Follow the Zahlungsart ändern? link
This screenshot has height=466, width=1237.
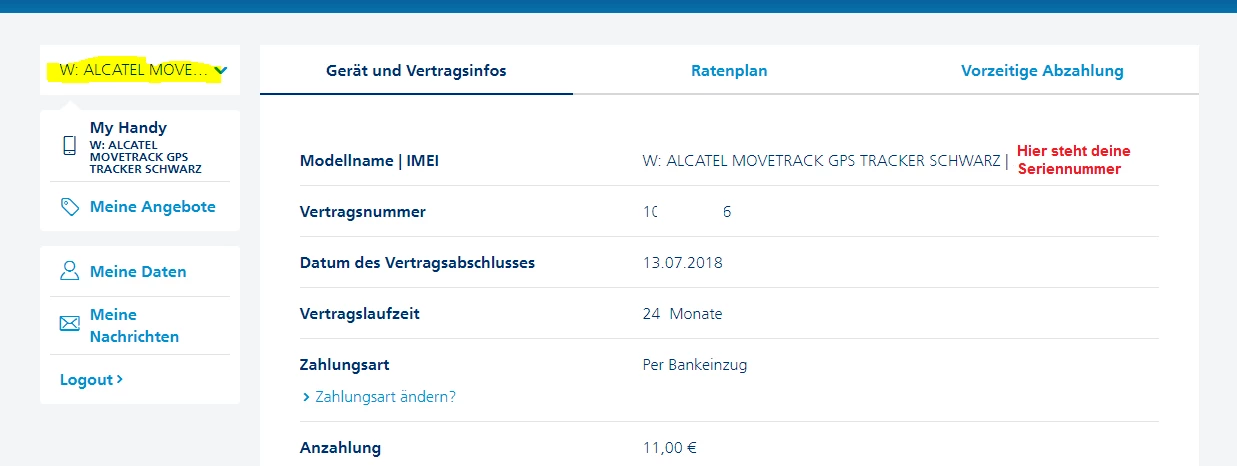(385, 397)
